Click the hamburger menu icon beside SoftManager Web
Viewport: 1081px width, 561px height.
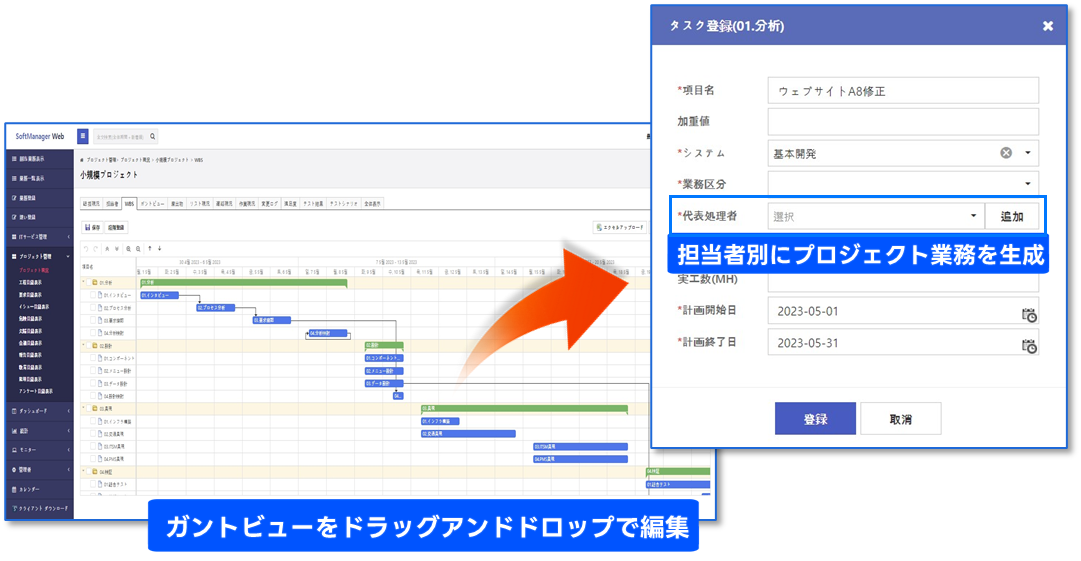(83, 136)
